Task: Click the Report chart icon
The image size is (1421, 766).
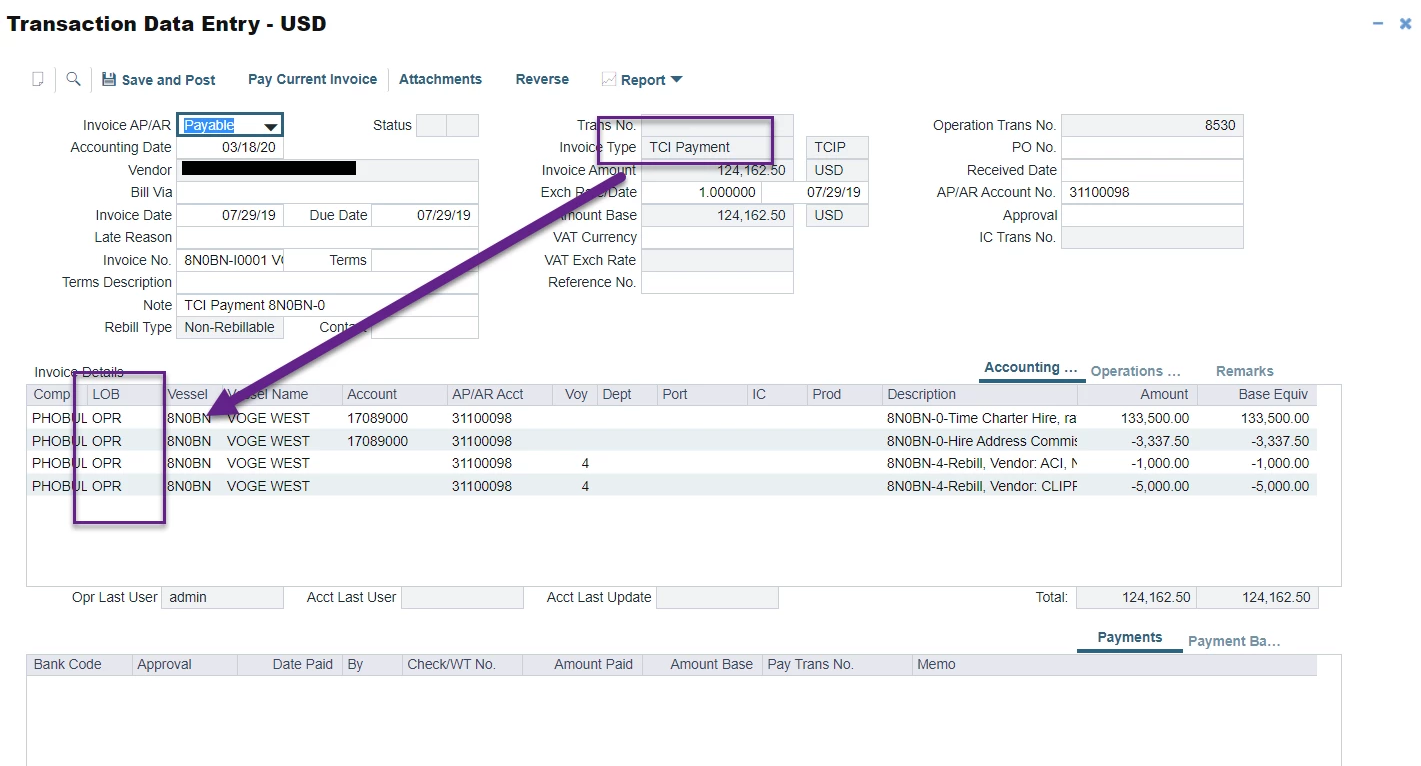Action: 608,80
